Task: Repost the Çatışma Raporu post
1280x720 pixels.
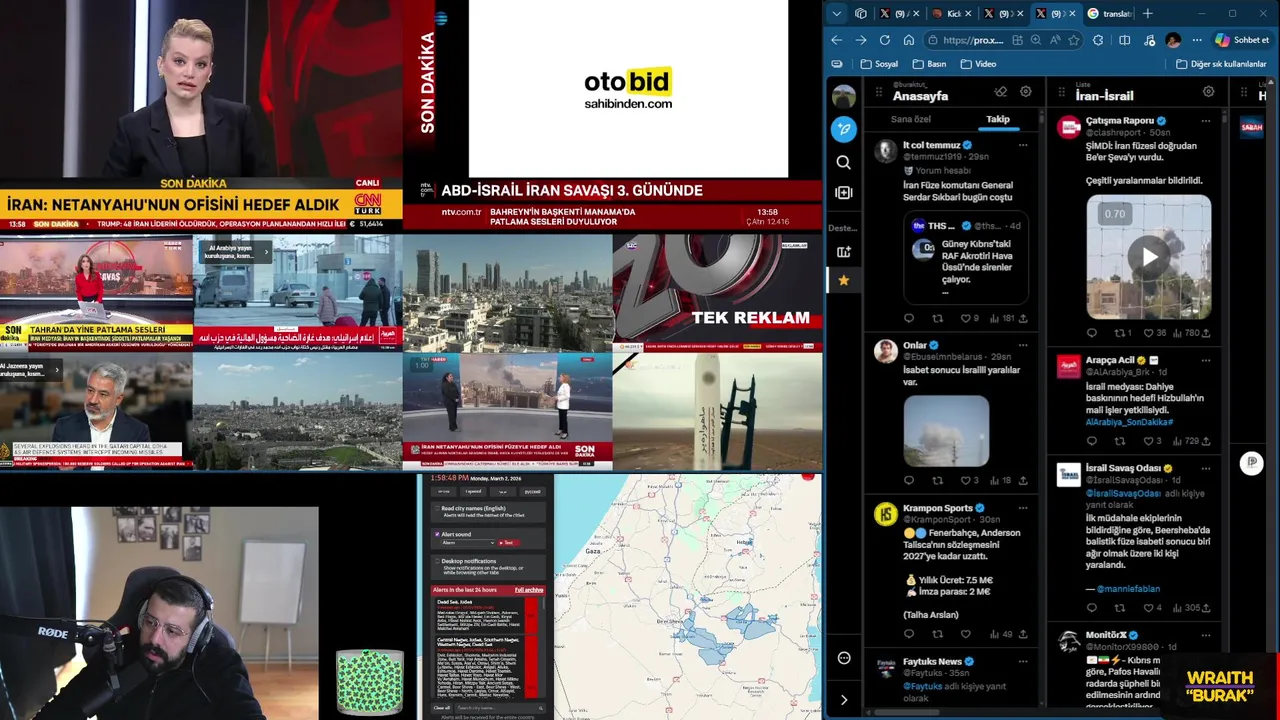Action: 1119,333
